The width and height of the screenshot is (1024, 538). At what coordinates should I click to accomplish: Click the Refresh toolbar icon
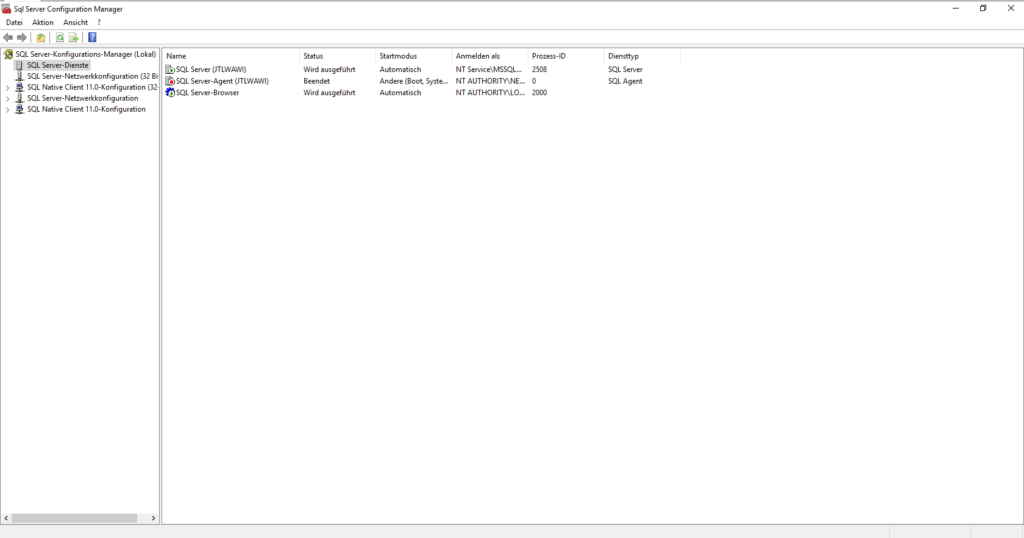point(59,37)
